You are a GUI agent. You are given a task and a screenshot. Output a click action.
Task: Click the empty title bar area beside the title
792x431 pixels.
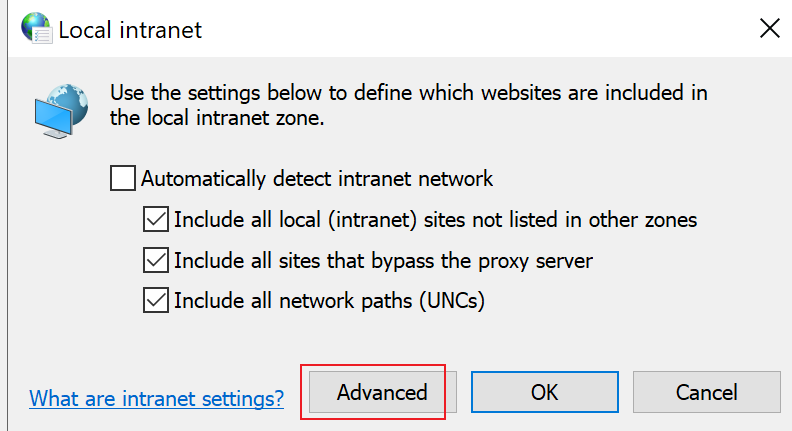click(x=480, y=28)
